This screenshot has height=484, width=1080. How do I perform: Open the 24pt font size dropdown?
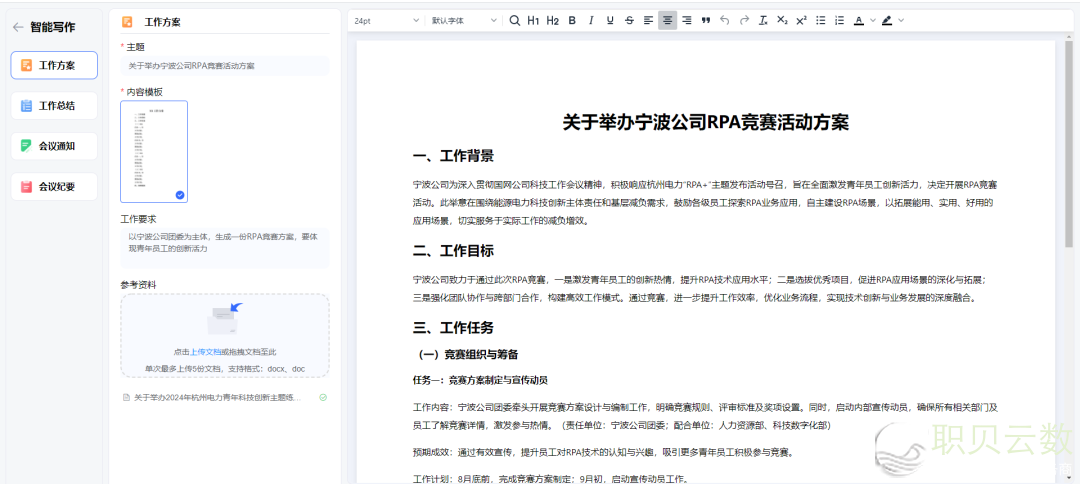coord(386,20)
